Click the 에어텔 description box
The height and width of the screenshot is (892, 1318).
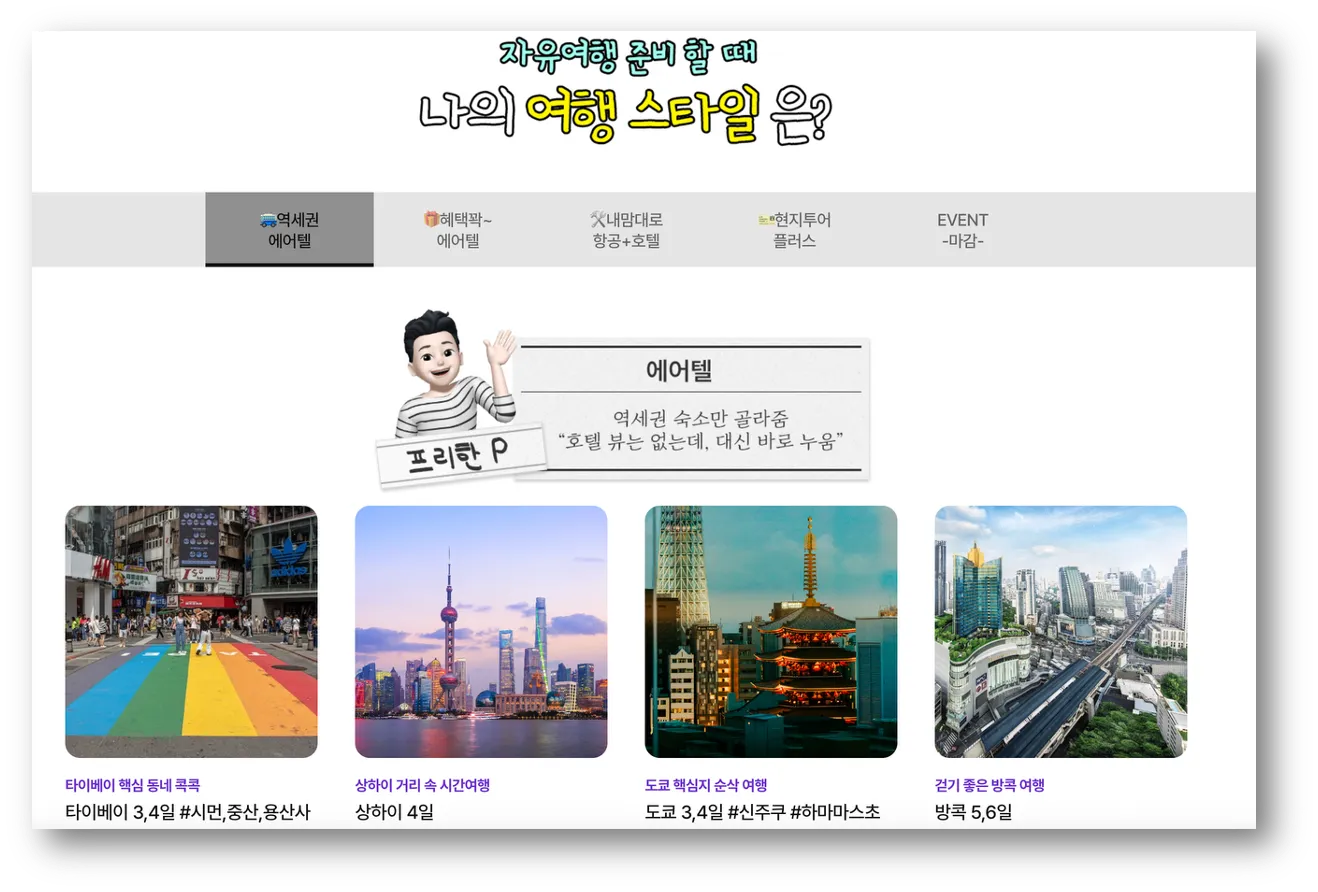[x=693, y=410]
